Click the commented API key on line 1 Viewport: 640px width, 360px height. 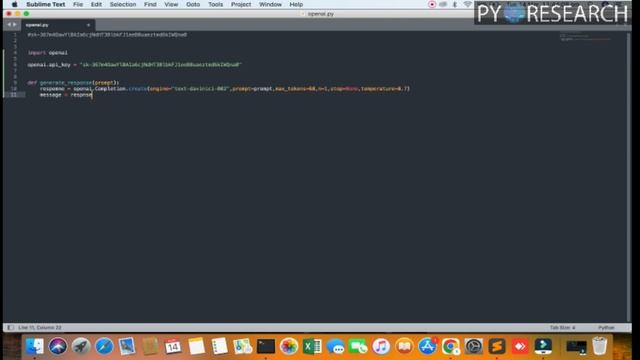click(x=107, y=35)
